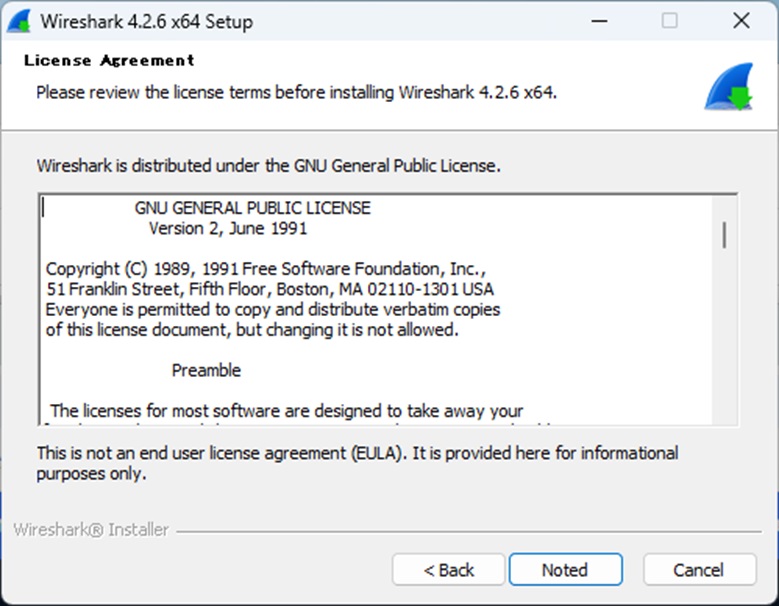Click the license text scrollbar thumb
This screenshot has height=606, width=779.
(723, 235)
